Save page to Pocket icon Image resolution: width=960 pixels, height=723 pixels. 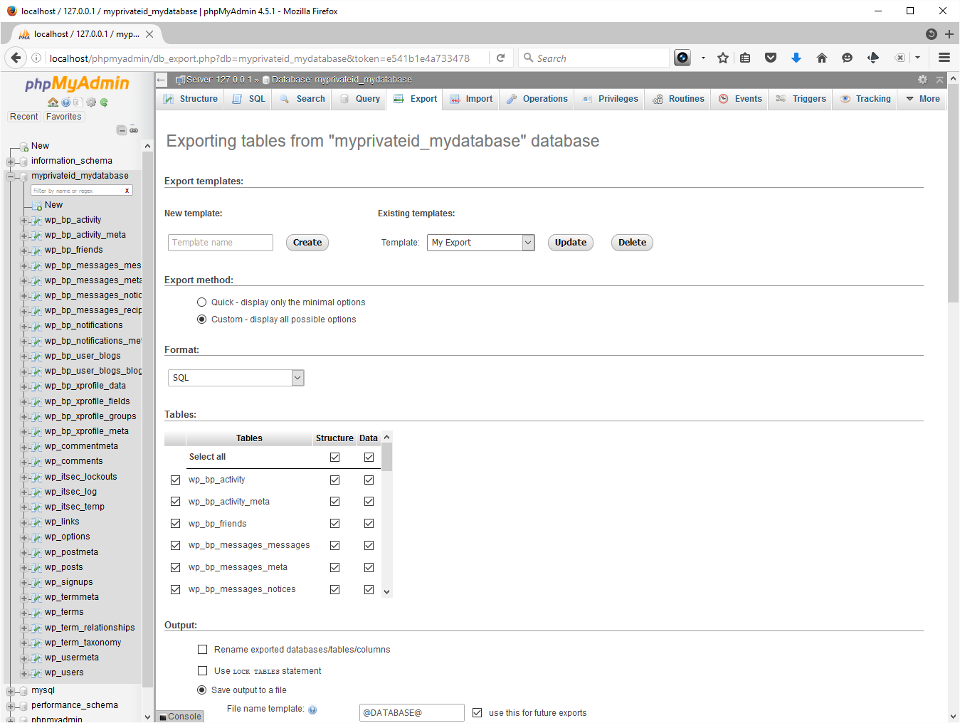(x=770, y=58)
